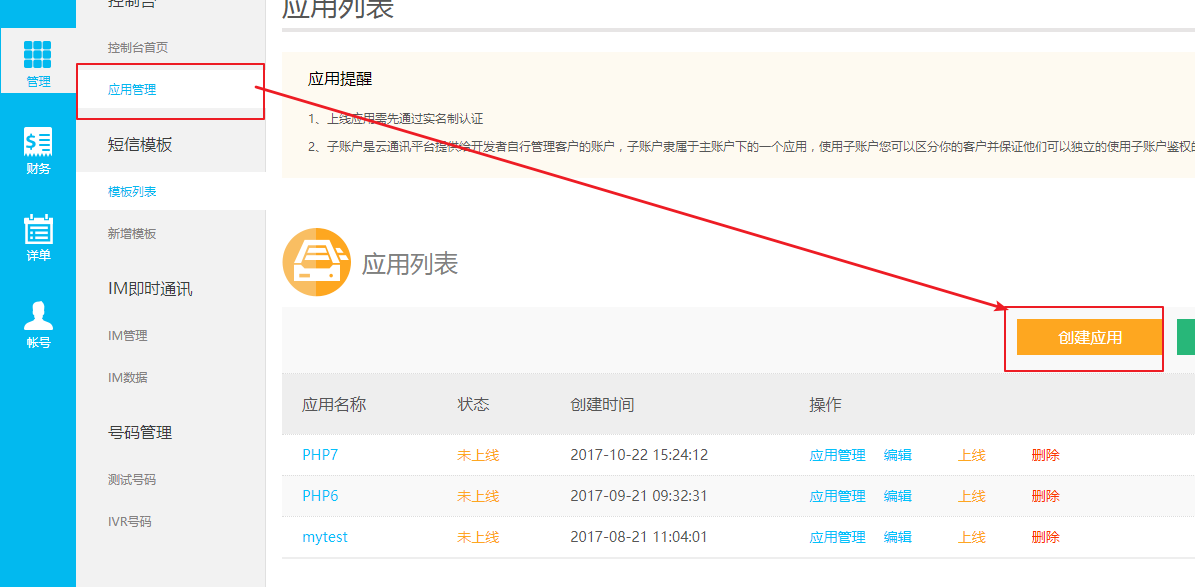Click the green button beside 创建应用
This screenshot has height=587, width=1195.
[x=1186, y=337]
